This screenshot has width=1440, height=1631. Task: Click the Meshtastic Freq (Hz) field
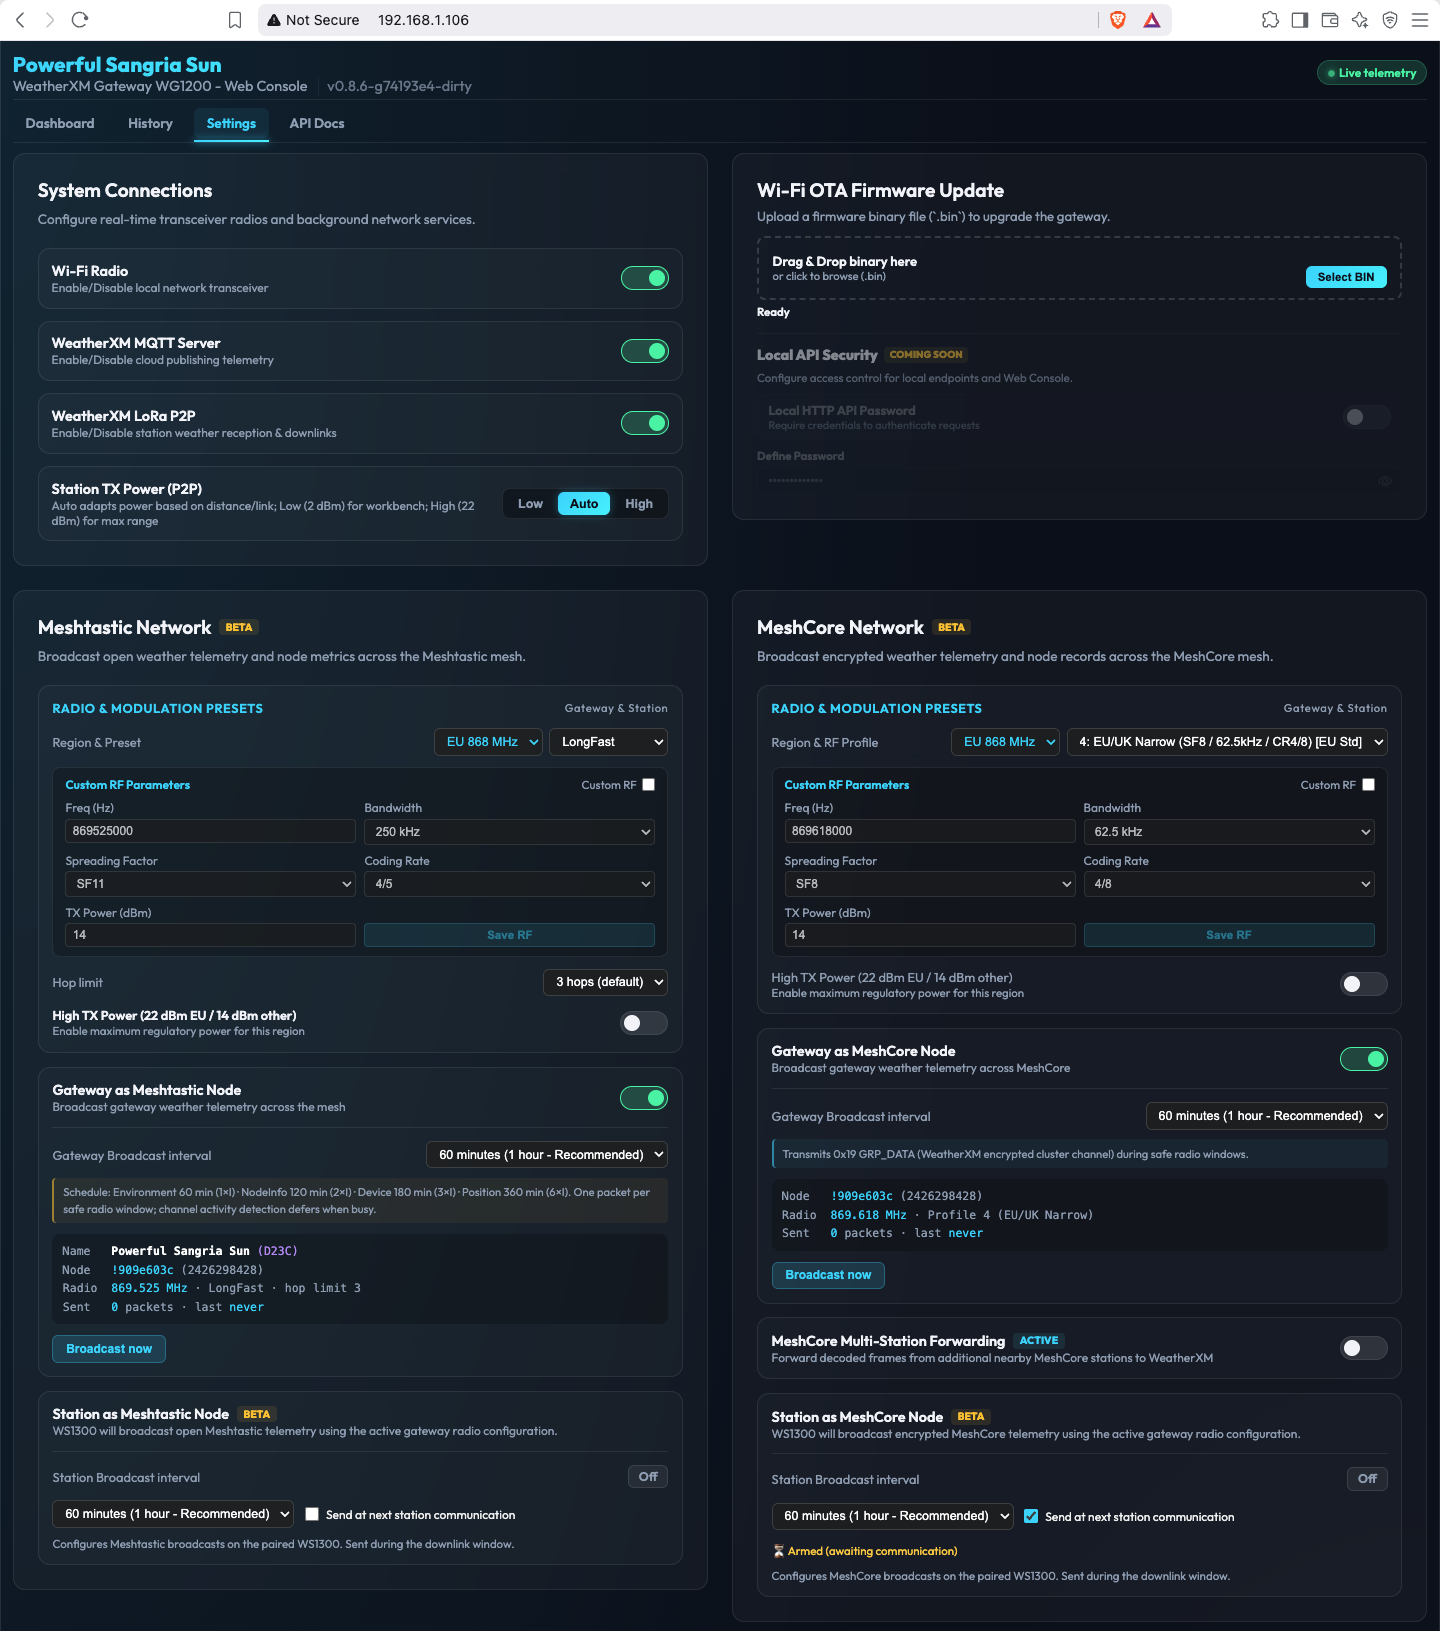(x=210, y=831)
